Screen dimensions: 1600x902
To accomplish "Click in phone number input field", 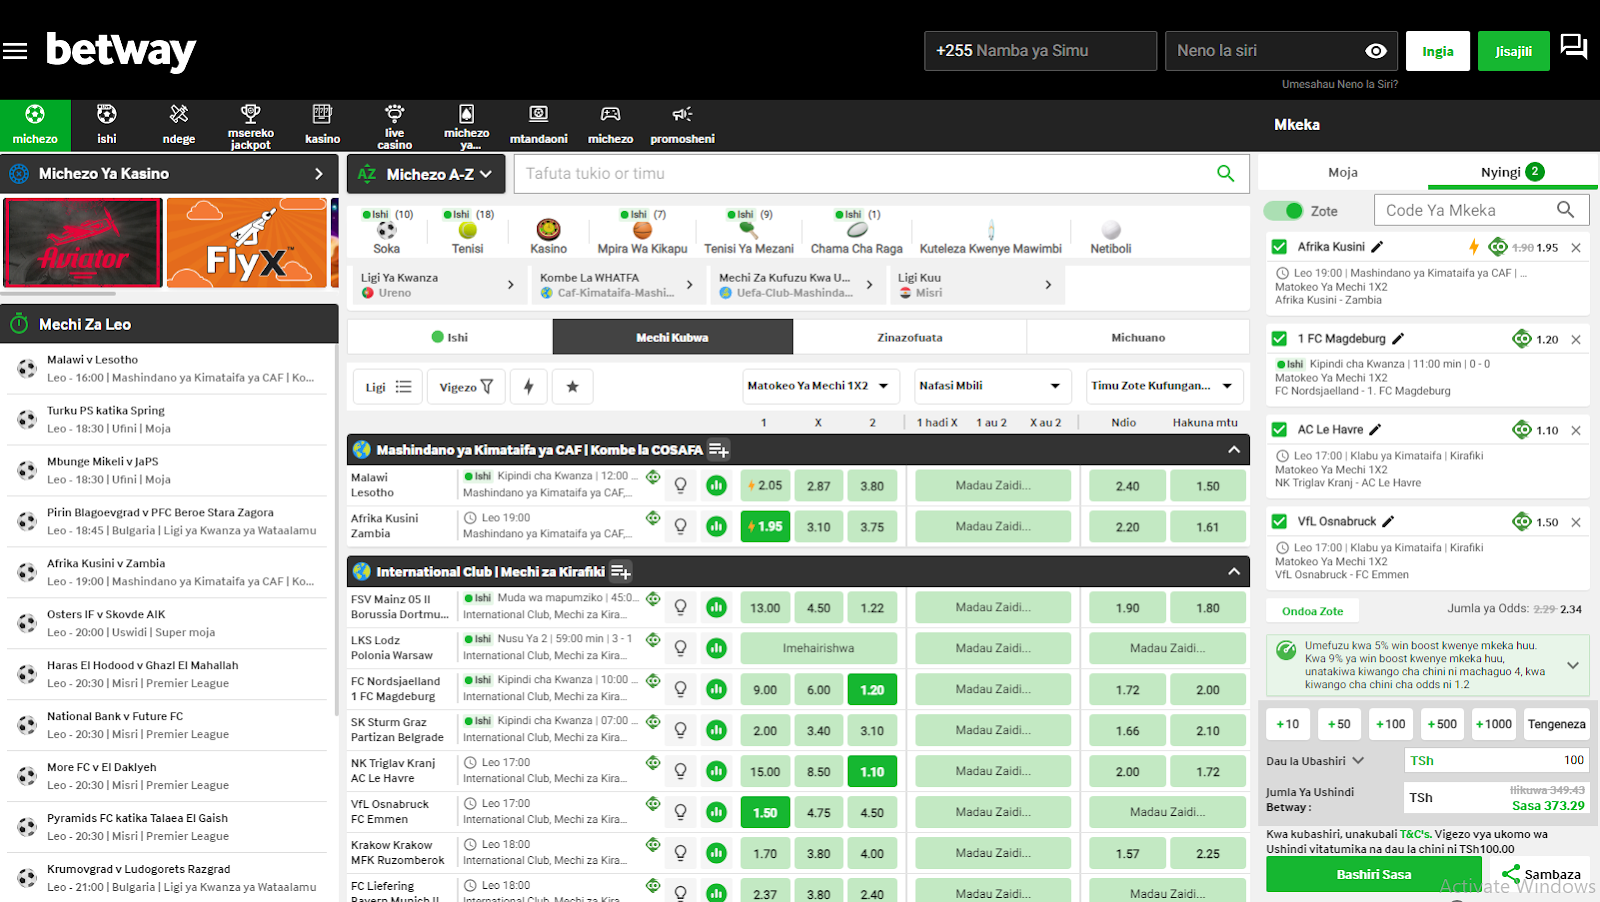I will [1040, 51].
